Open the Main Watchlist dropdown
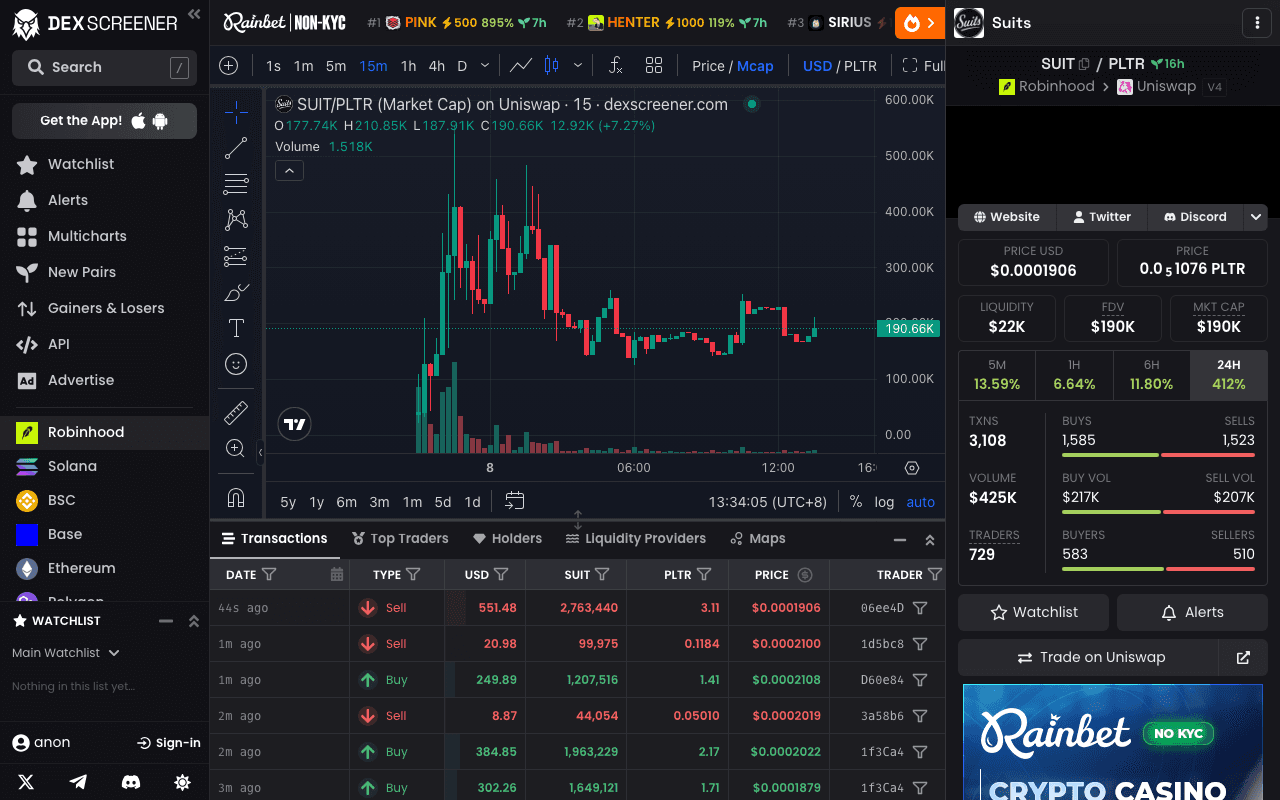The height and width of the screenshot is (800, 1280). pos(66,653)
